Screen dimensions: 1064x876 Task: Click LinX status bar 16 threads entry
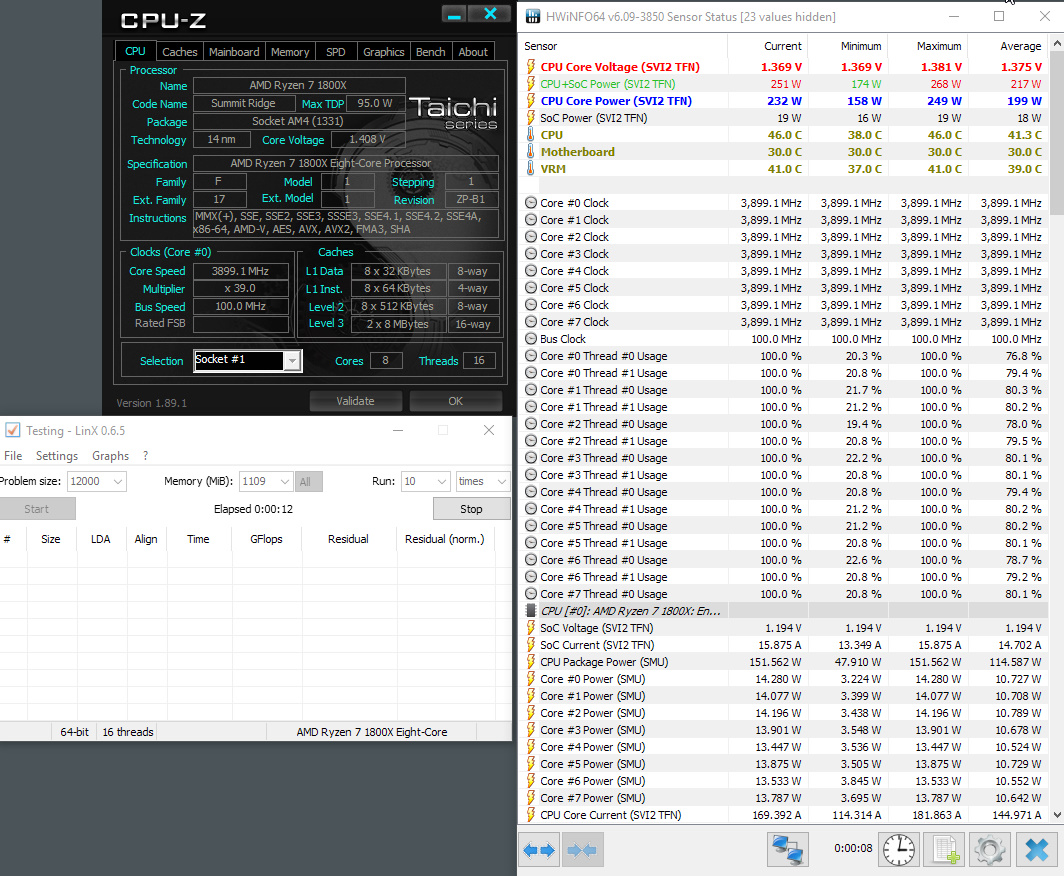(x=128, y=731)
